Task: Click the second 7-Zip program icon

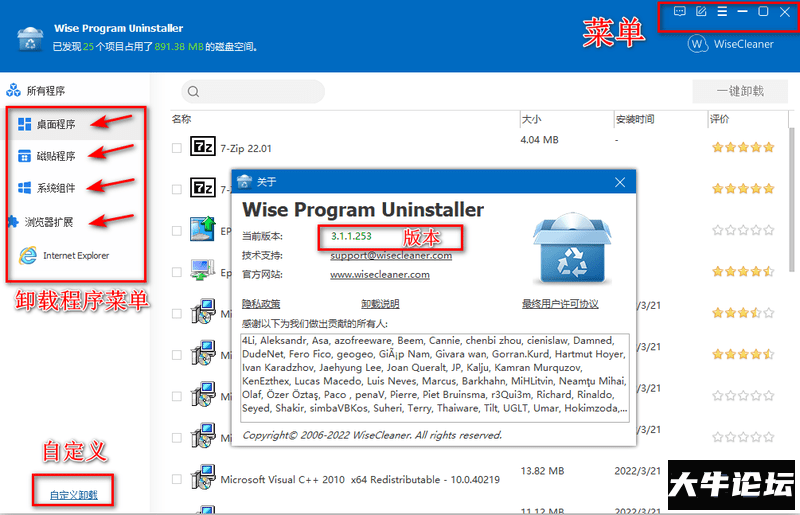Action: [x=203, y=188]
